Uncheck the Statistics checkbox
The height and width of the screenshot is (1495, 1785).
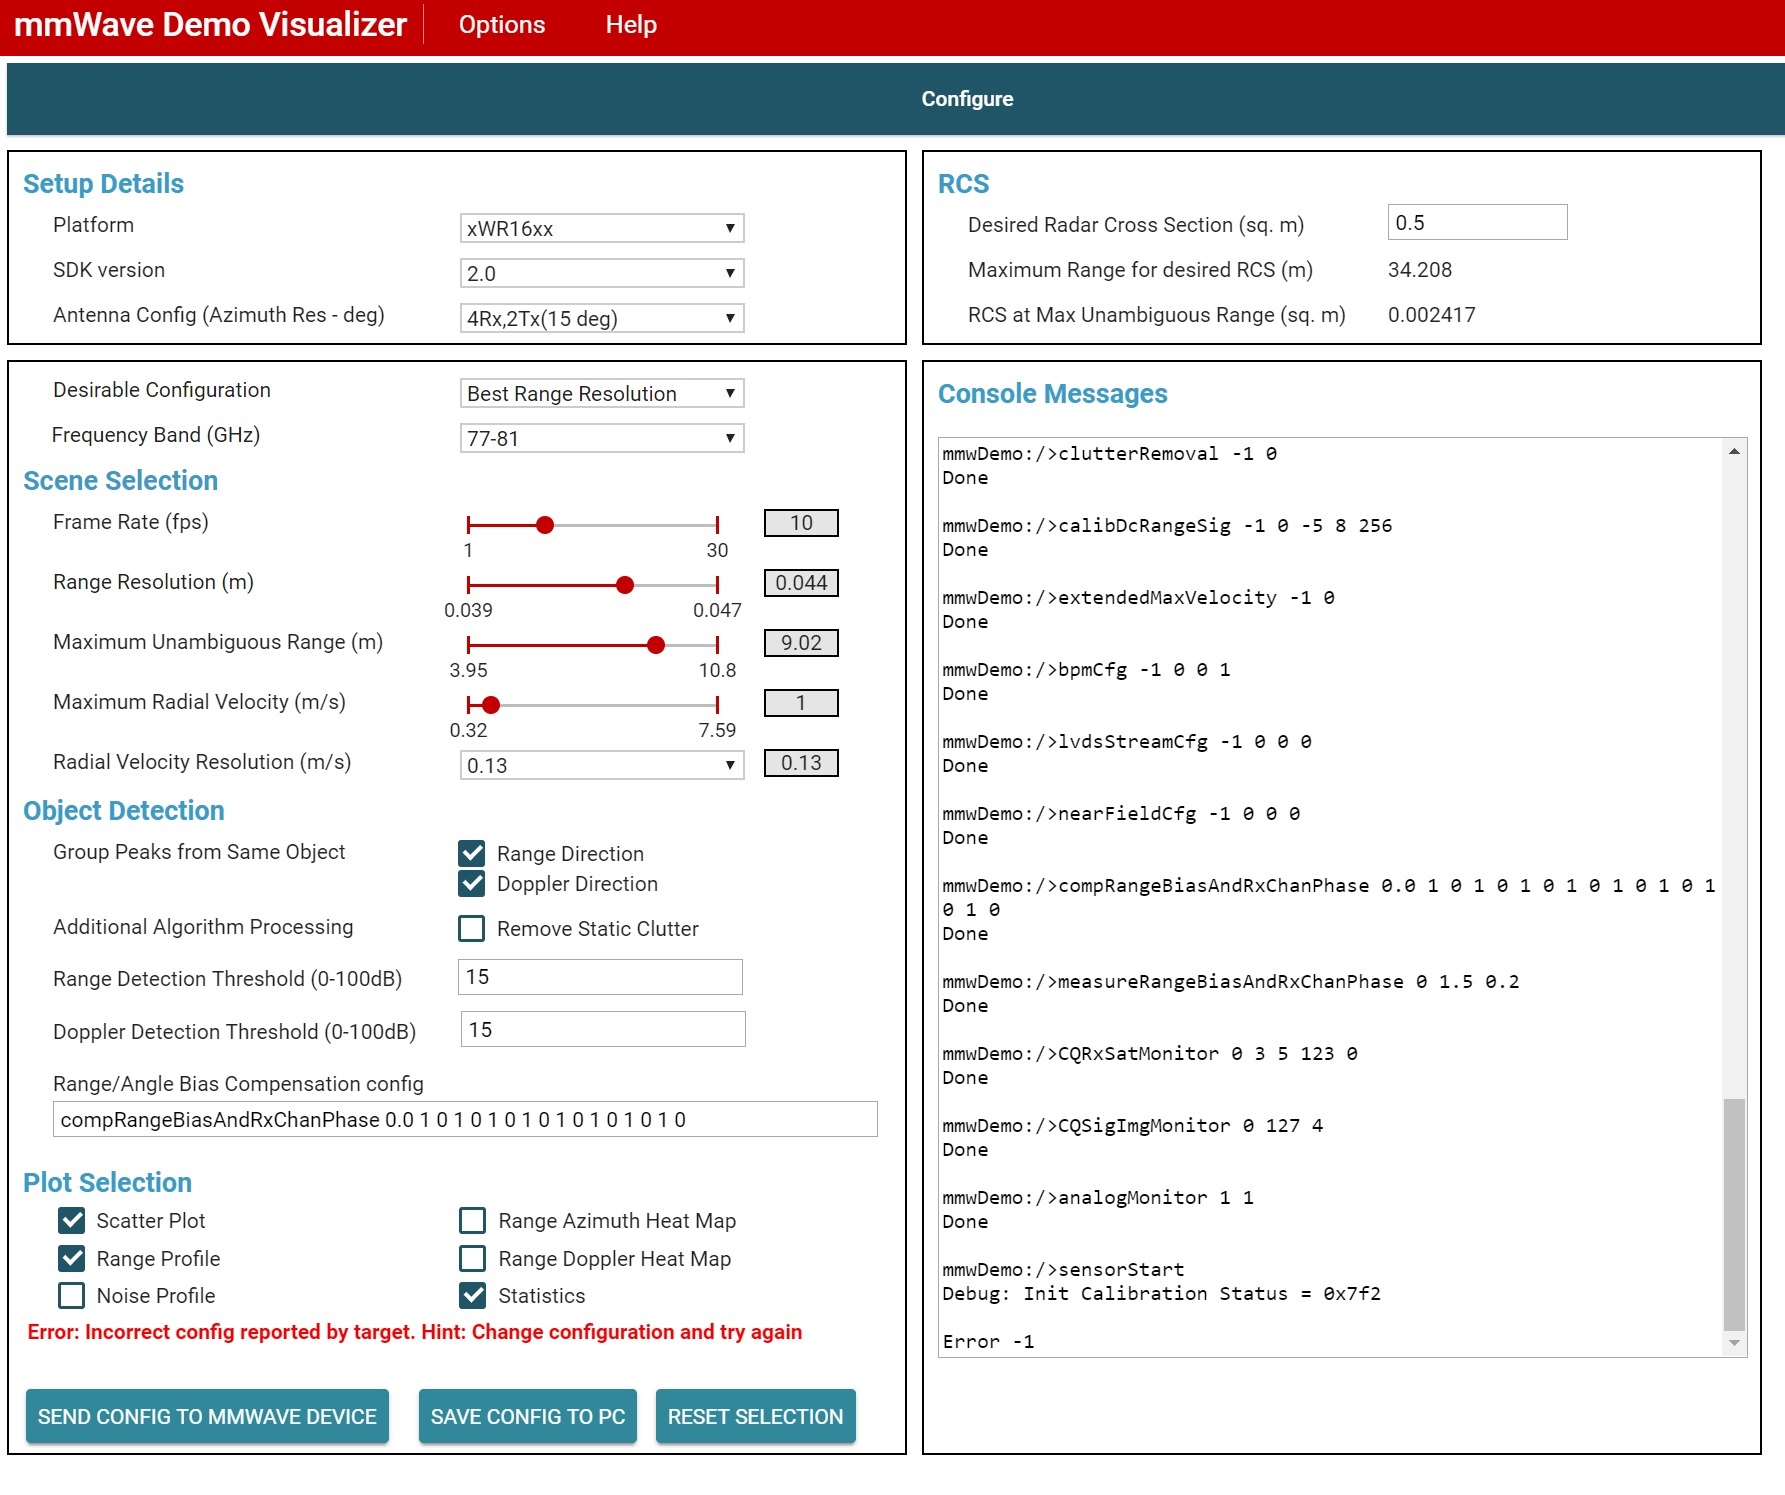pos(472,1295)
